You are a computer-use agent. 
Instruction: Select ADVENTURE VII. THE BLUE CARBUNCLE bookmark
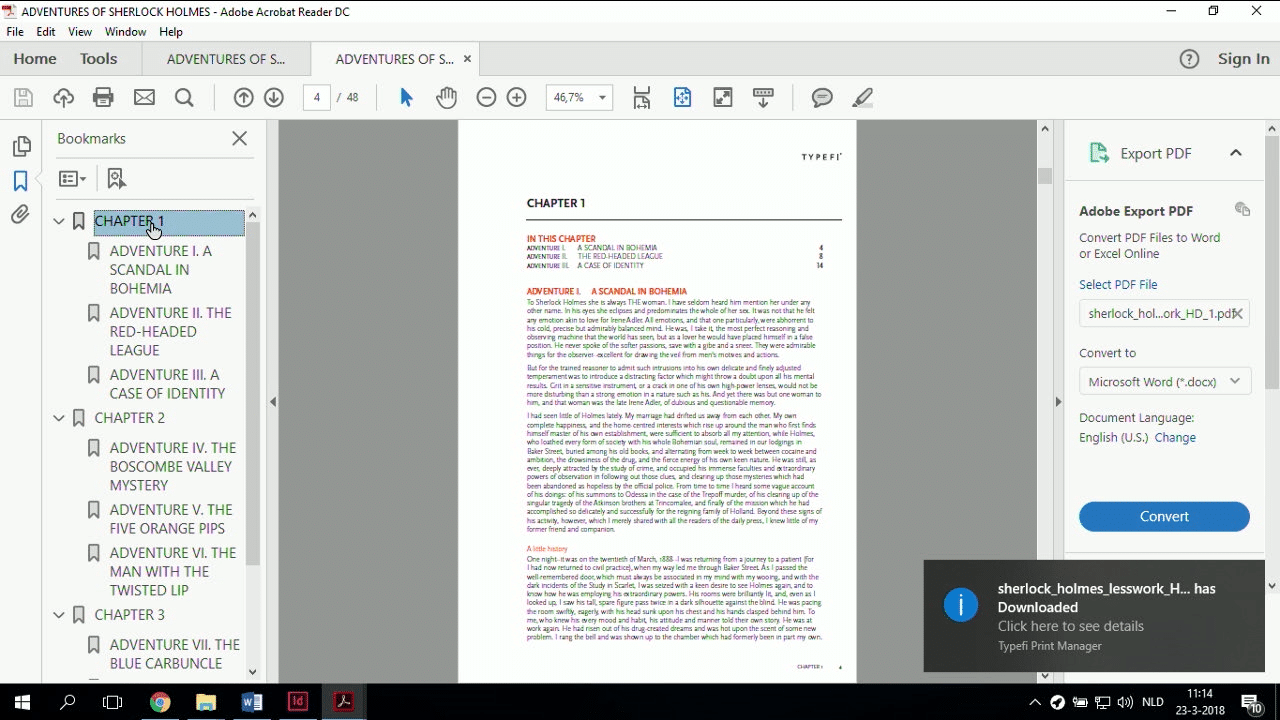tap(175, 654)
